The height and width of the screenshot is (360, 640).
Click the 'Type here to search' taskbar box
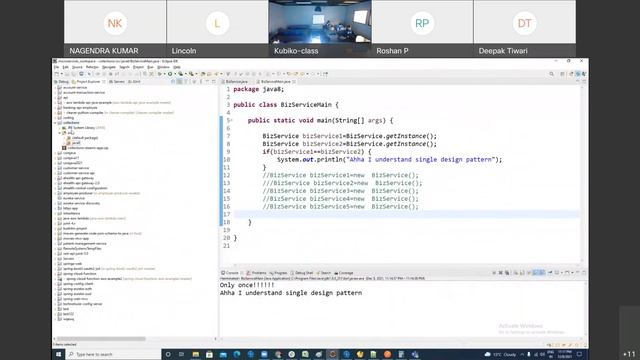coord(114,354)
